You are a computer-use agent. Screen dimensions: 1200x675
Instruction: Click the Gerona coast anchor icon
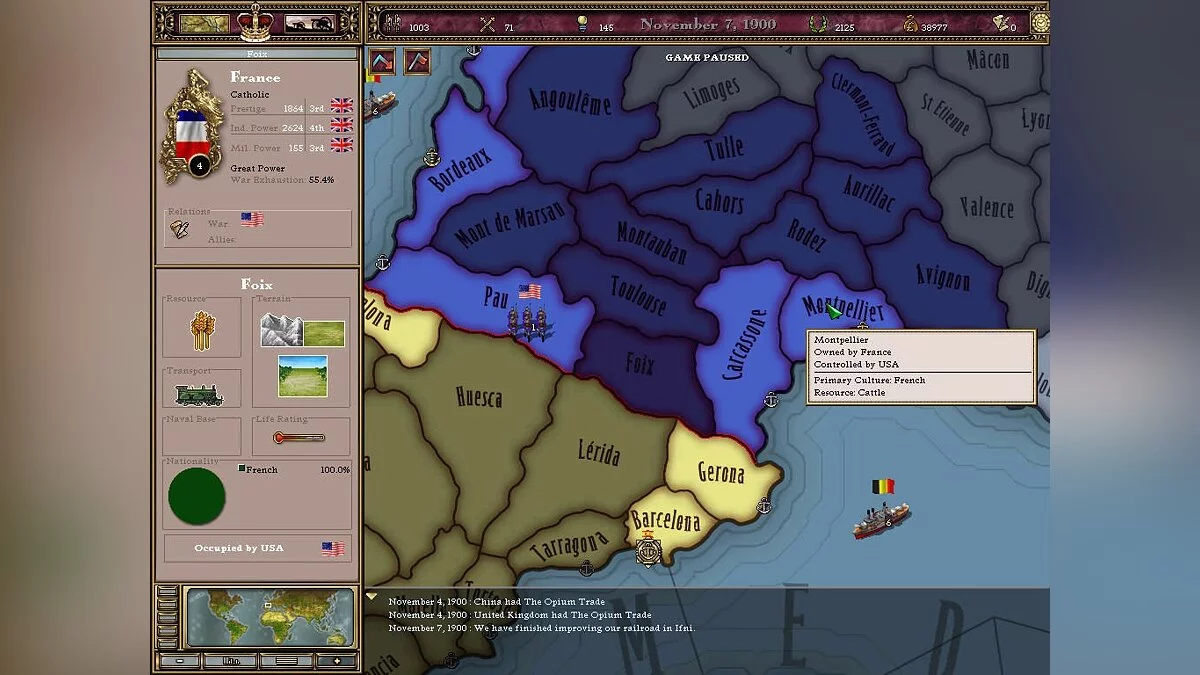pyautogui.click(x=764, y=506)
